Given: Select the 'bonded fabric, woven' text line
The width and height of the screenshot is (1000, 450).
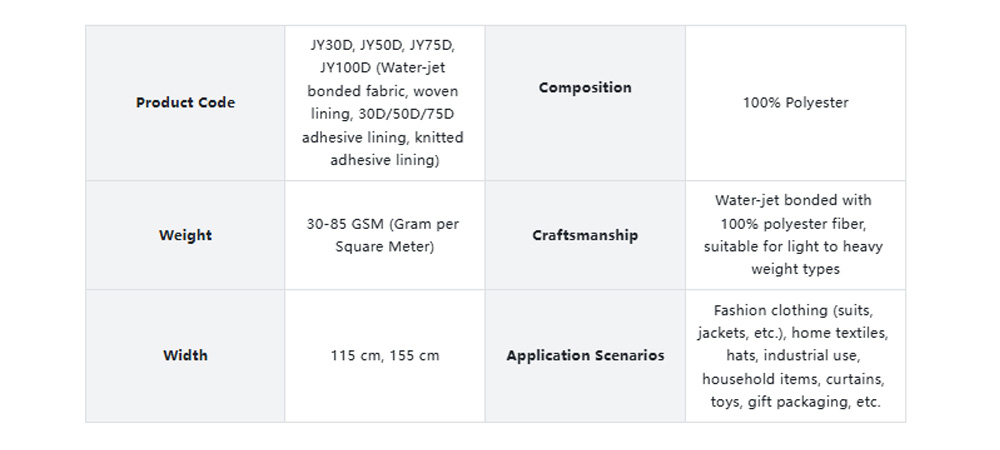Looking at the screenshot, I should (383, 91).
